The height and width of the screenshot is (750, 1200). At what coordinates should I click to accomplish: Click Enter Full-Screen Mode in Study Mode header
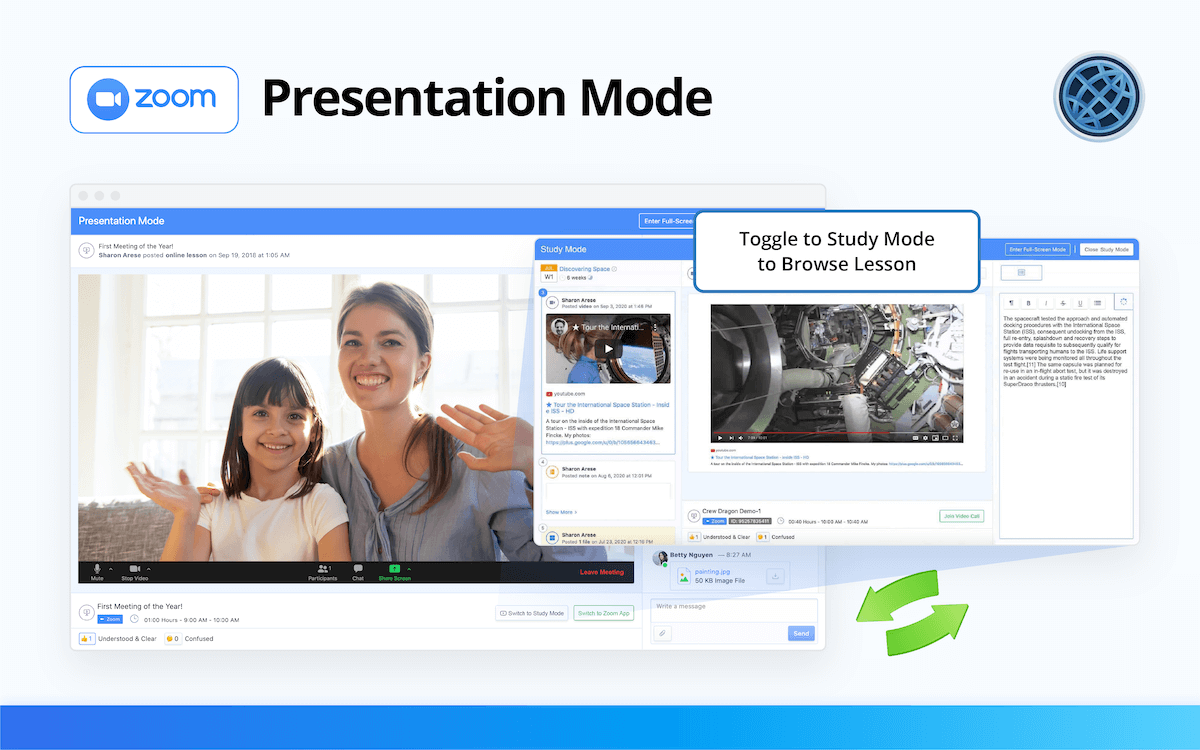1039,249
